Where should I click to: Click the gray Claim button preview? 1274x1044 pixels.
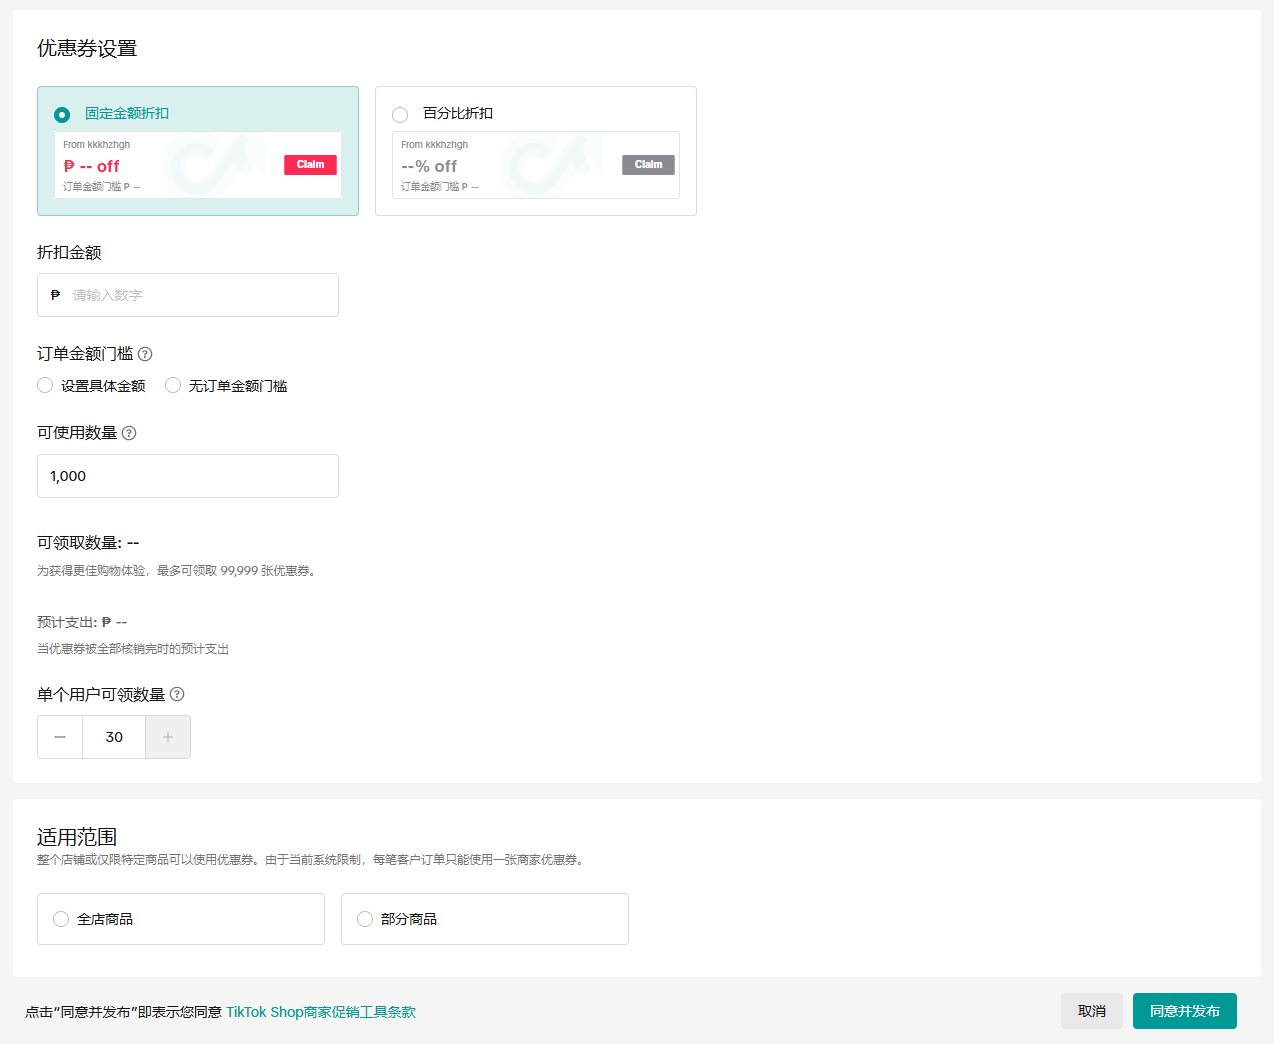tap(648, 165)
